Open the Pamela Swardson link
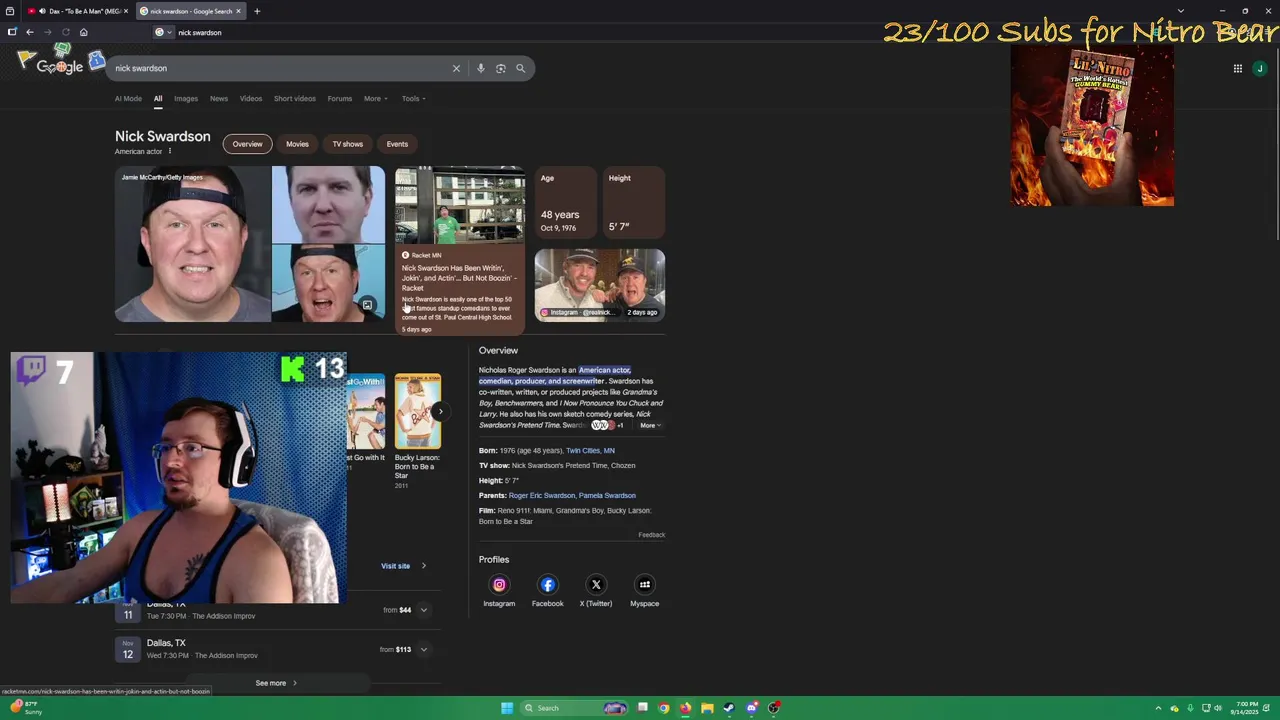Viewport: 1280px width, 720px height. coord(607,495)
